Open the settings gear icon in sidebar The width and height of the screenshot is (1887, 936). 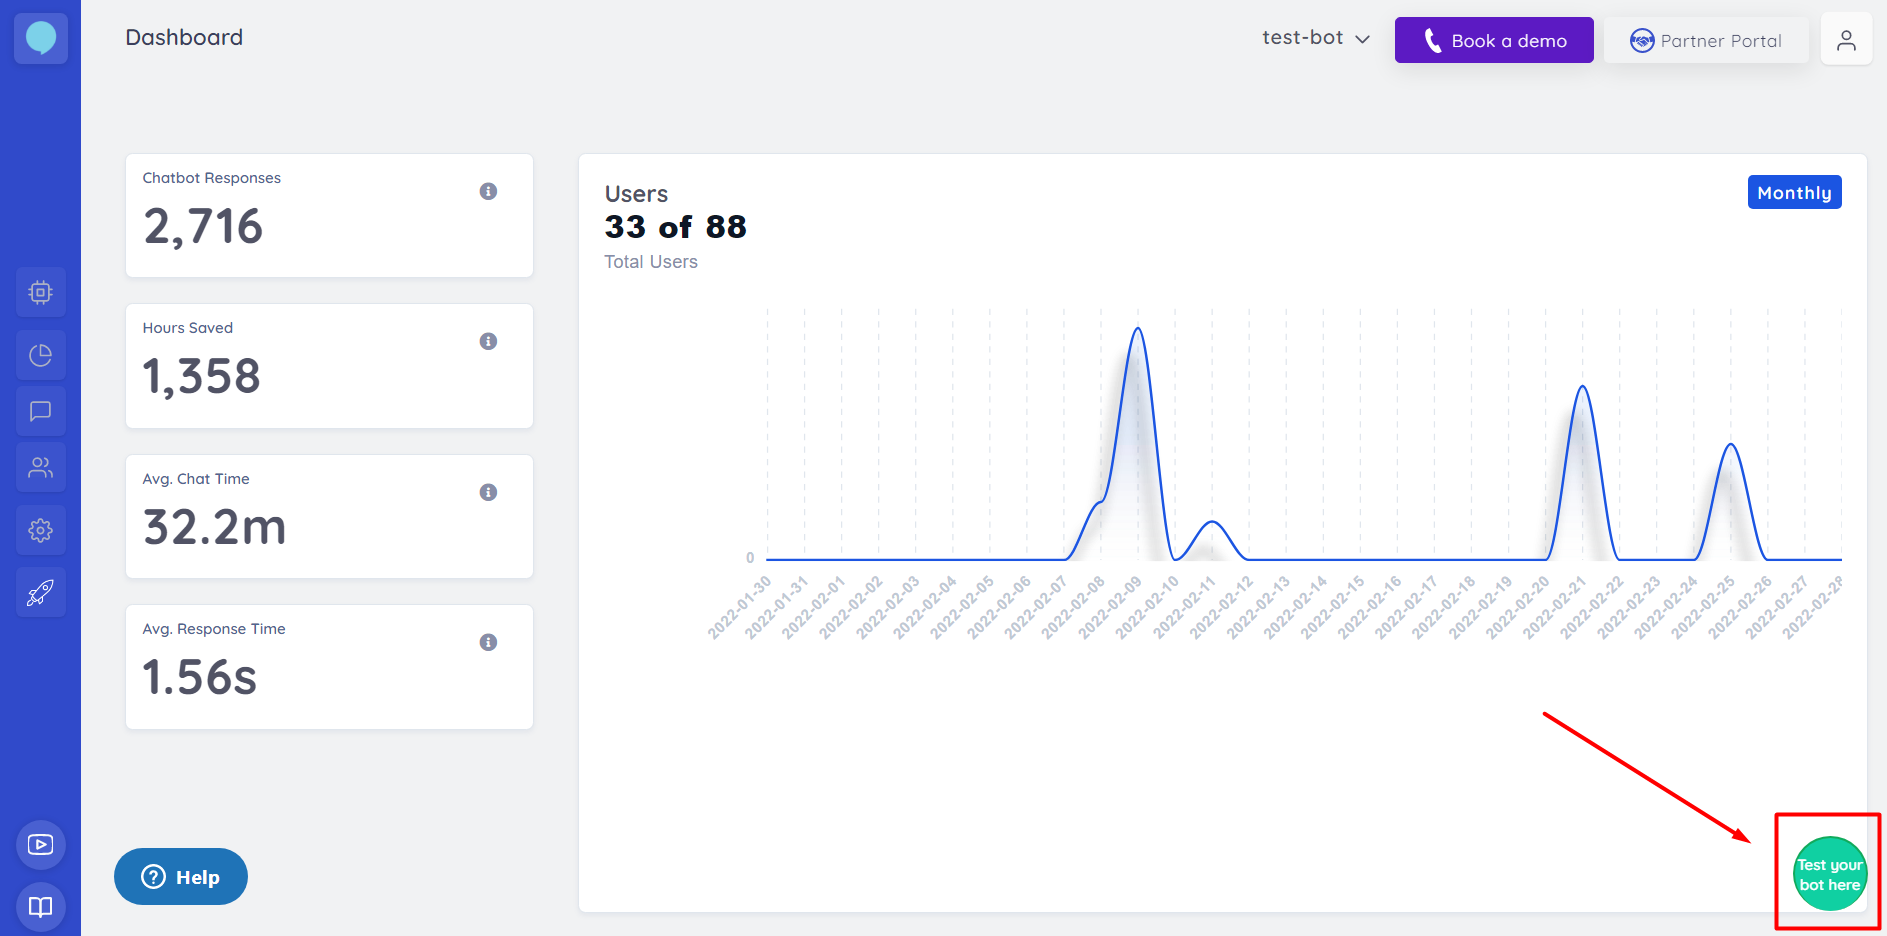pos(41,530)
